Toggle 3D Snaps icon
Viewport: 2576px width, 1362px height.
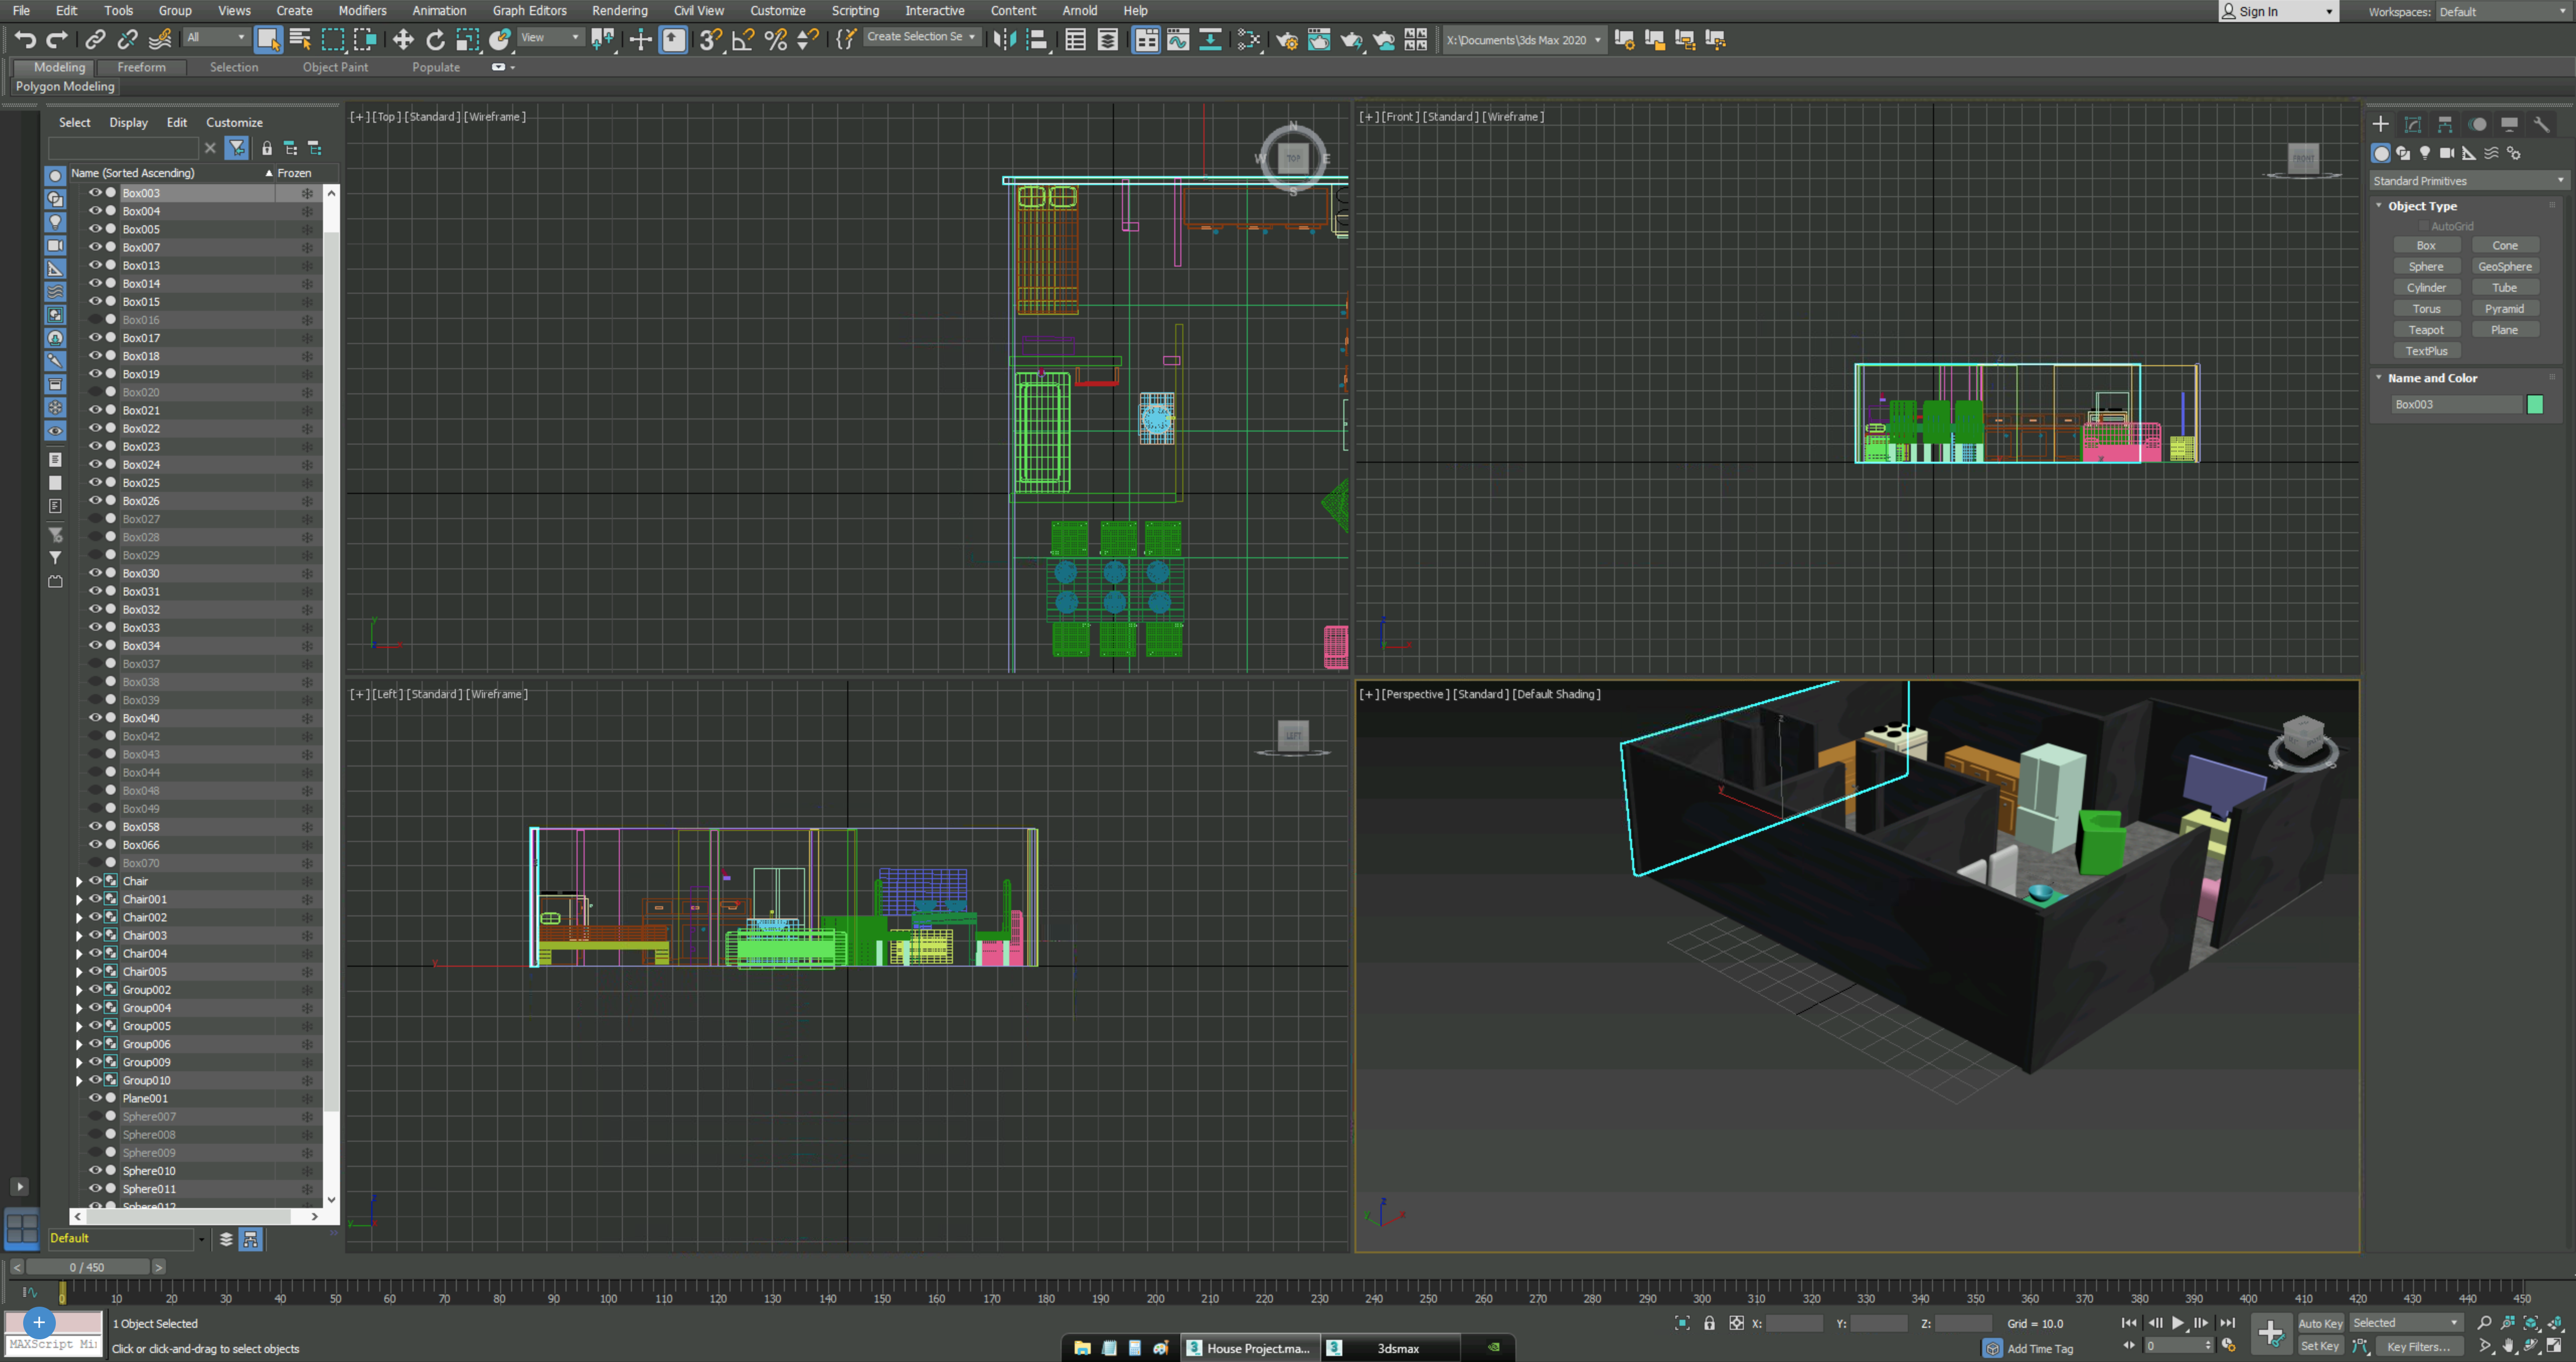click(710, 39)
